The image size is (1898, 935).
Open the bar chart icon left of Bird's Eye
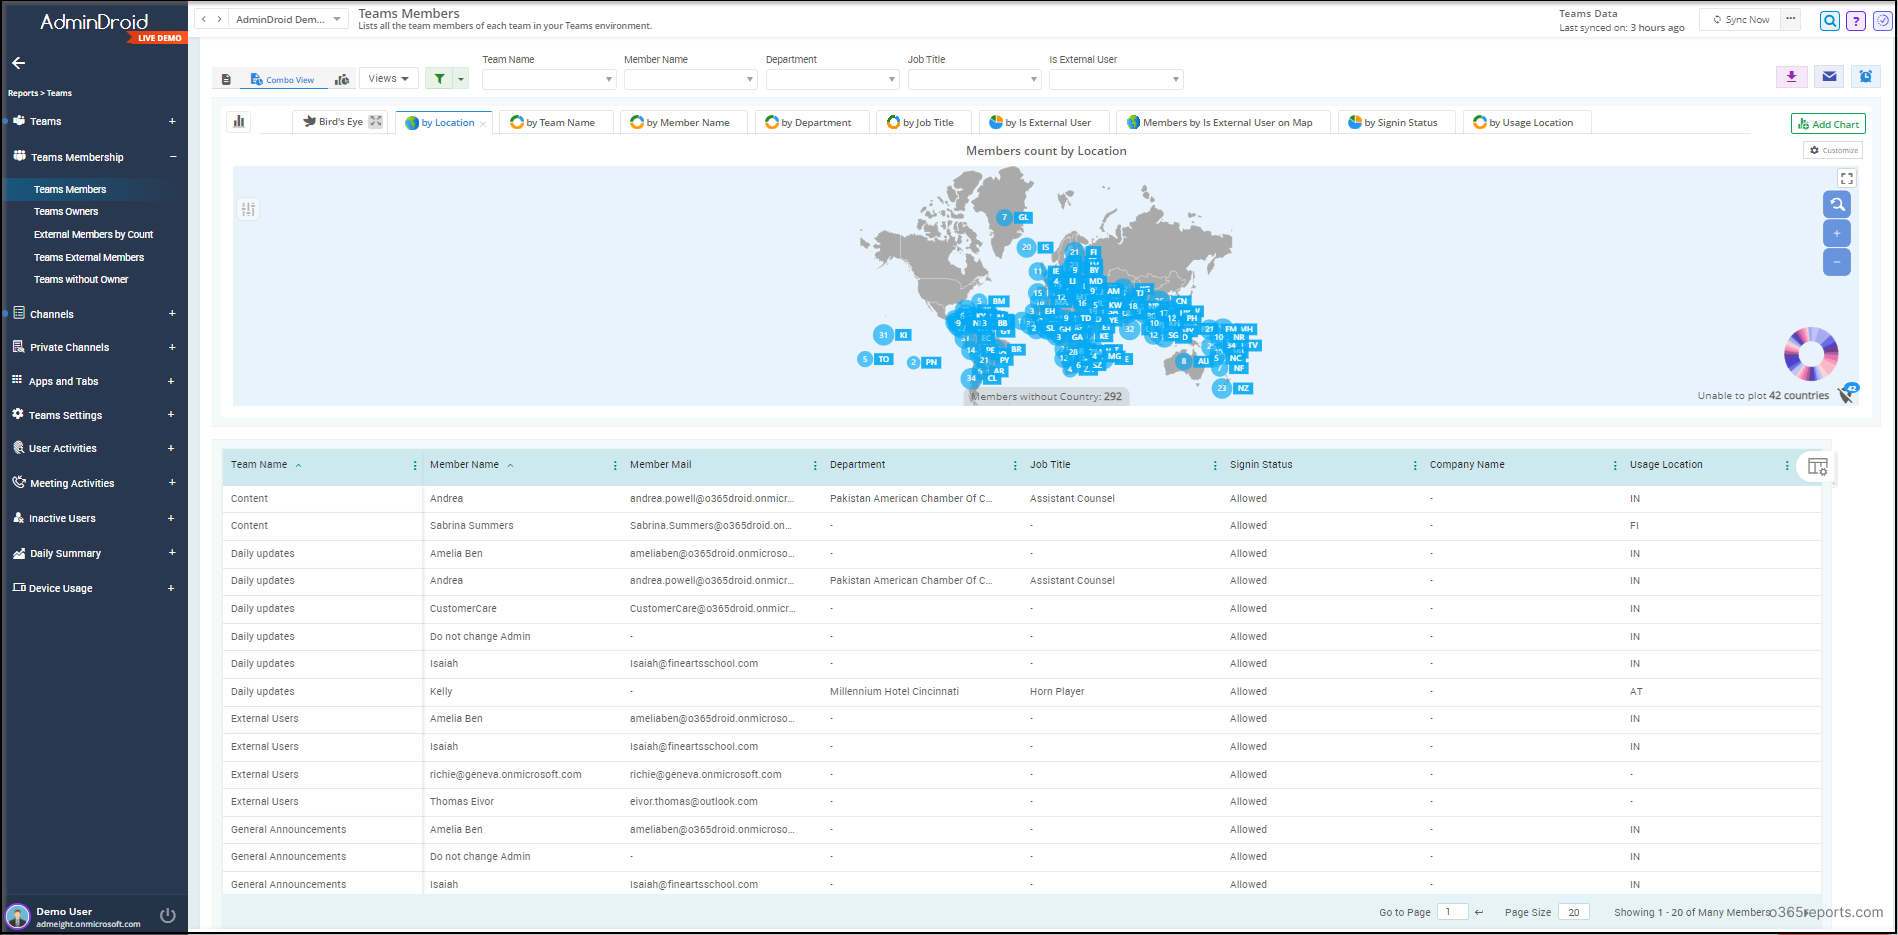(239, 122)
